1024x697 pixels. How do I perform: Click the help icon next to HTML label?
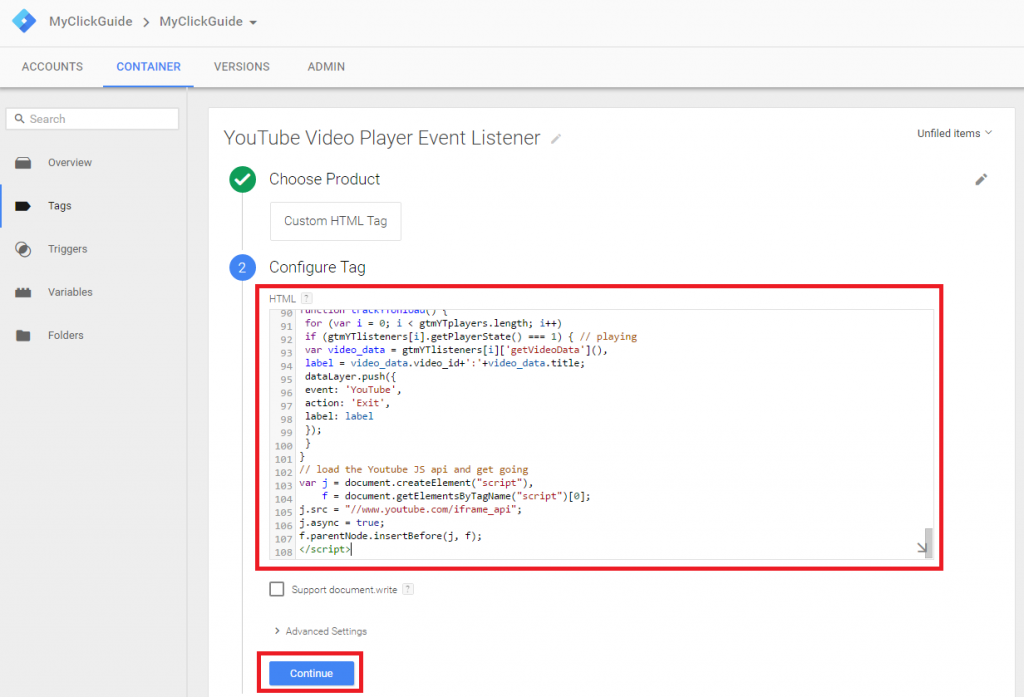[x=306, y=298]
